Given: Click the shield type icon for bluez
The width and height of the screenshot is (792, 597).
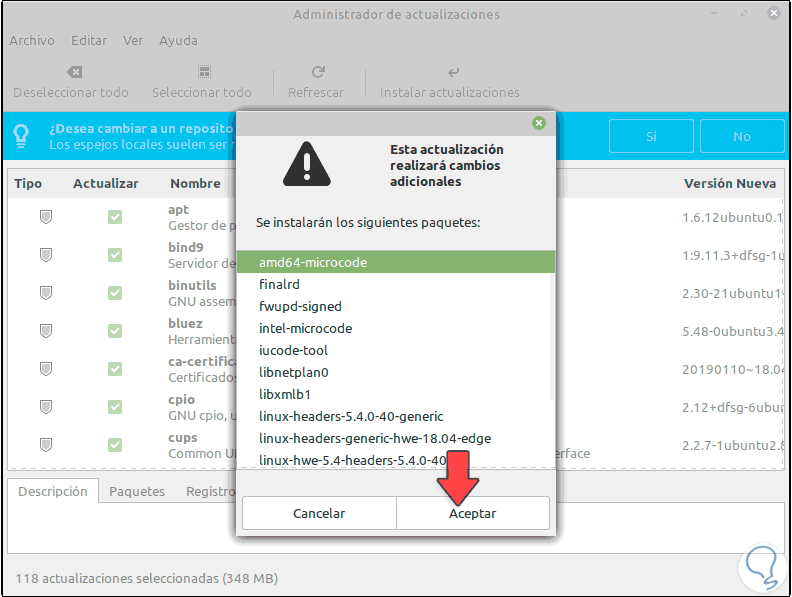Looking at the screenshot, I should [x=46, y=331].
